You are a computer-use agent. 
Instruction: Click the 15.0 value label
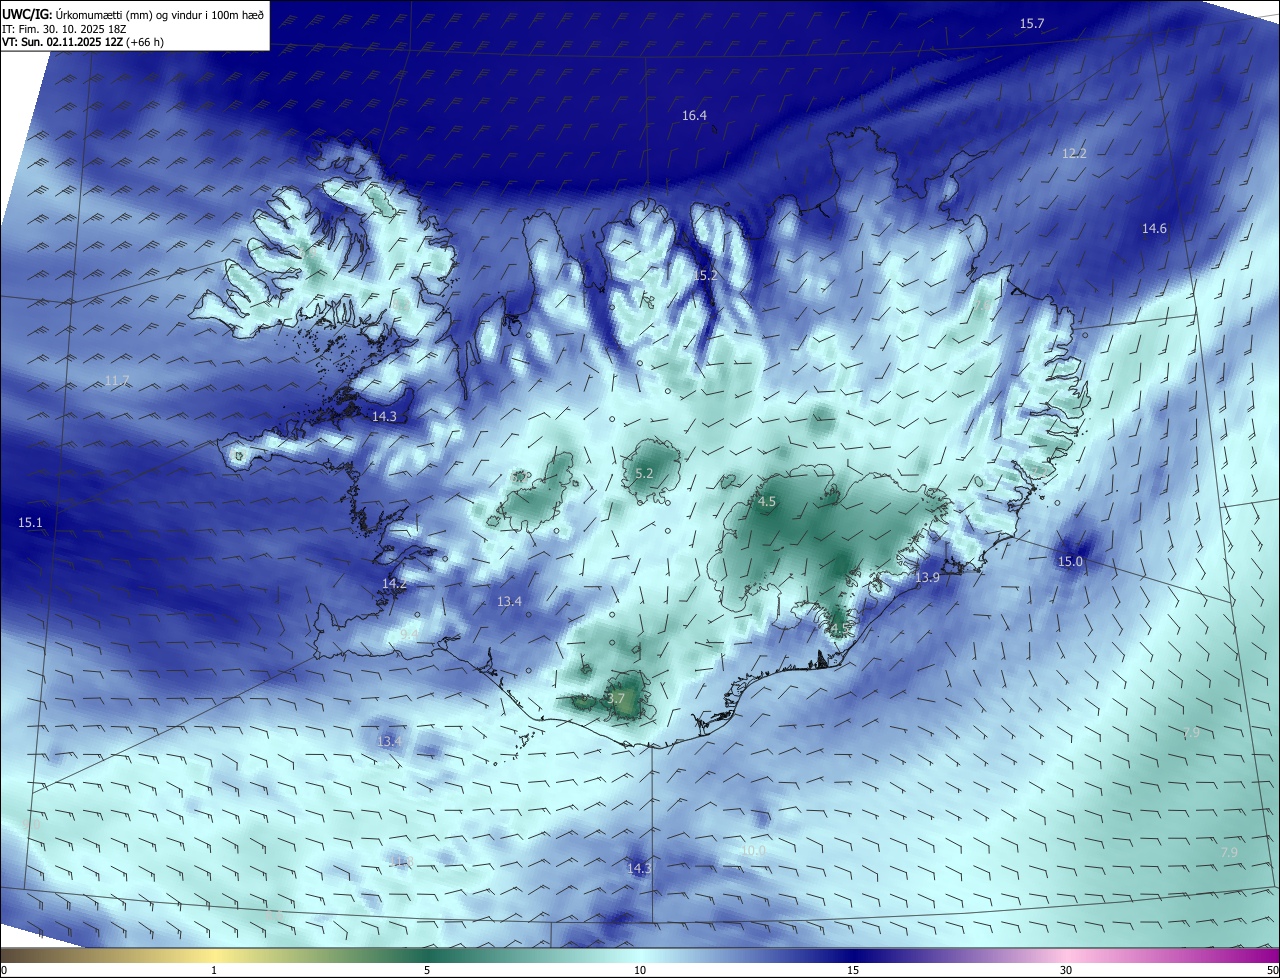click(1070, 562)
